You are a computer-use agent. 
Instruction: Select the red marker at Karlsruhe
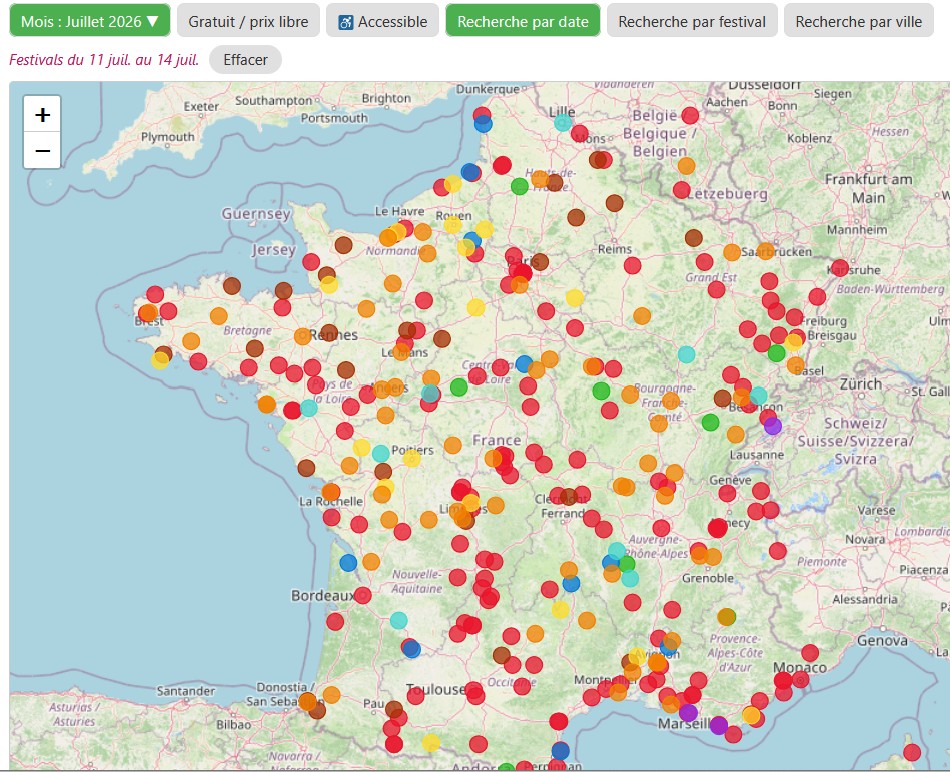coord(840,267)
